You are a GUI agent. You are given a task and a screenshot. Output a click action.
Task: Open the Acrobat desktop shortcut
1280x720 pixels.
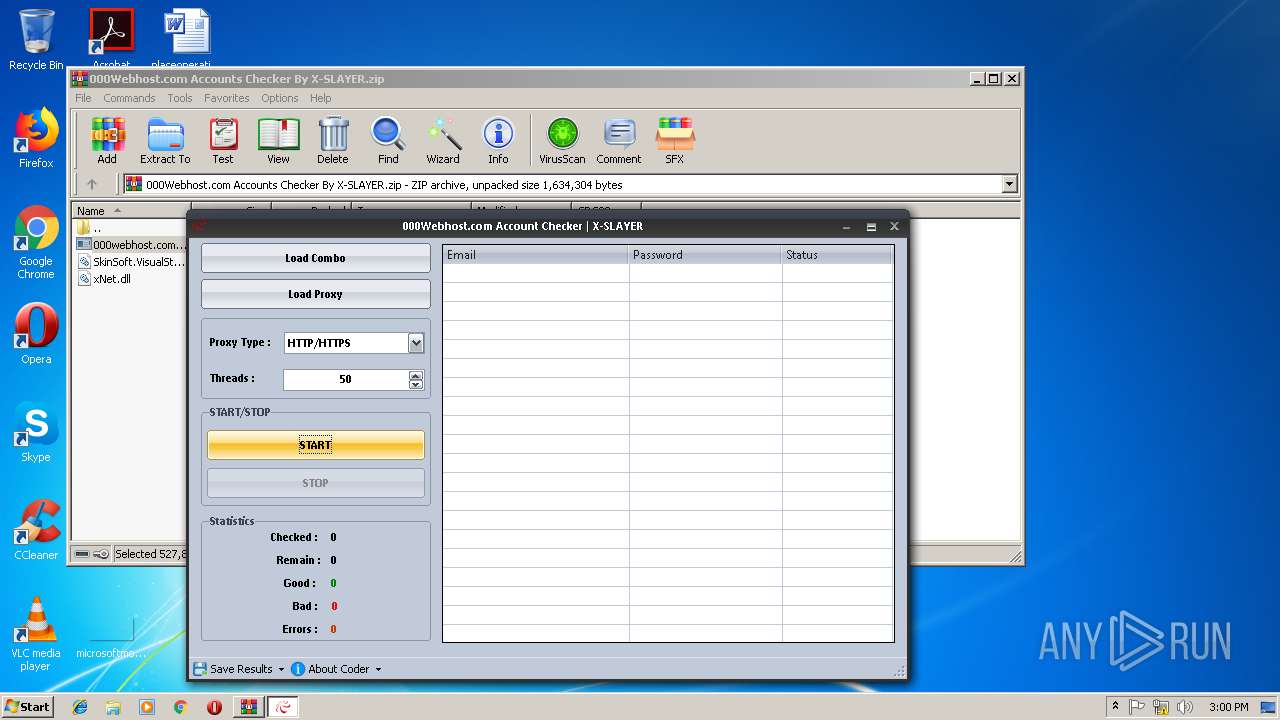(x=111, y=38)
